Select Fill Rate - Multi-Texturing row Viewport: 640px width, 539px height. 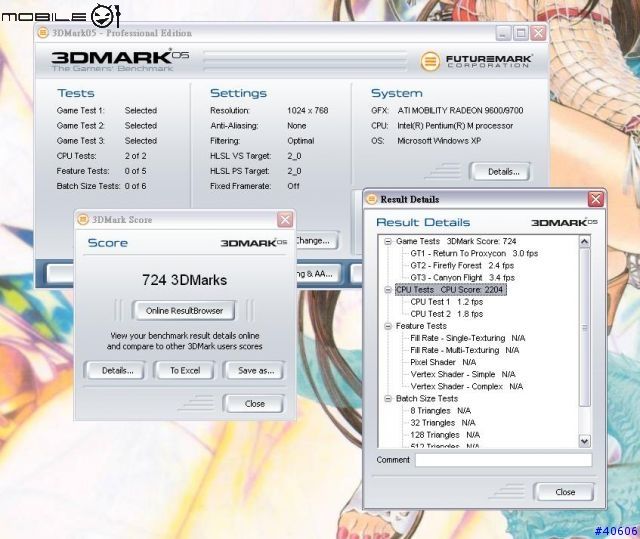click(464, 350)
